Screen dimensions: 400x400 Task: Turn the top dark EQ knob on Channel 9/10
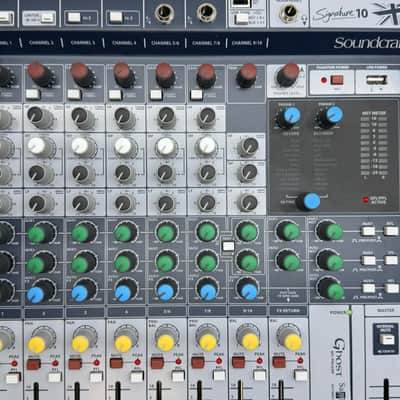[248, 147]
